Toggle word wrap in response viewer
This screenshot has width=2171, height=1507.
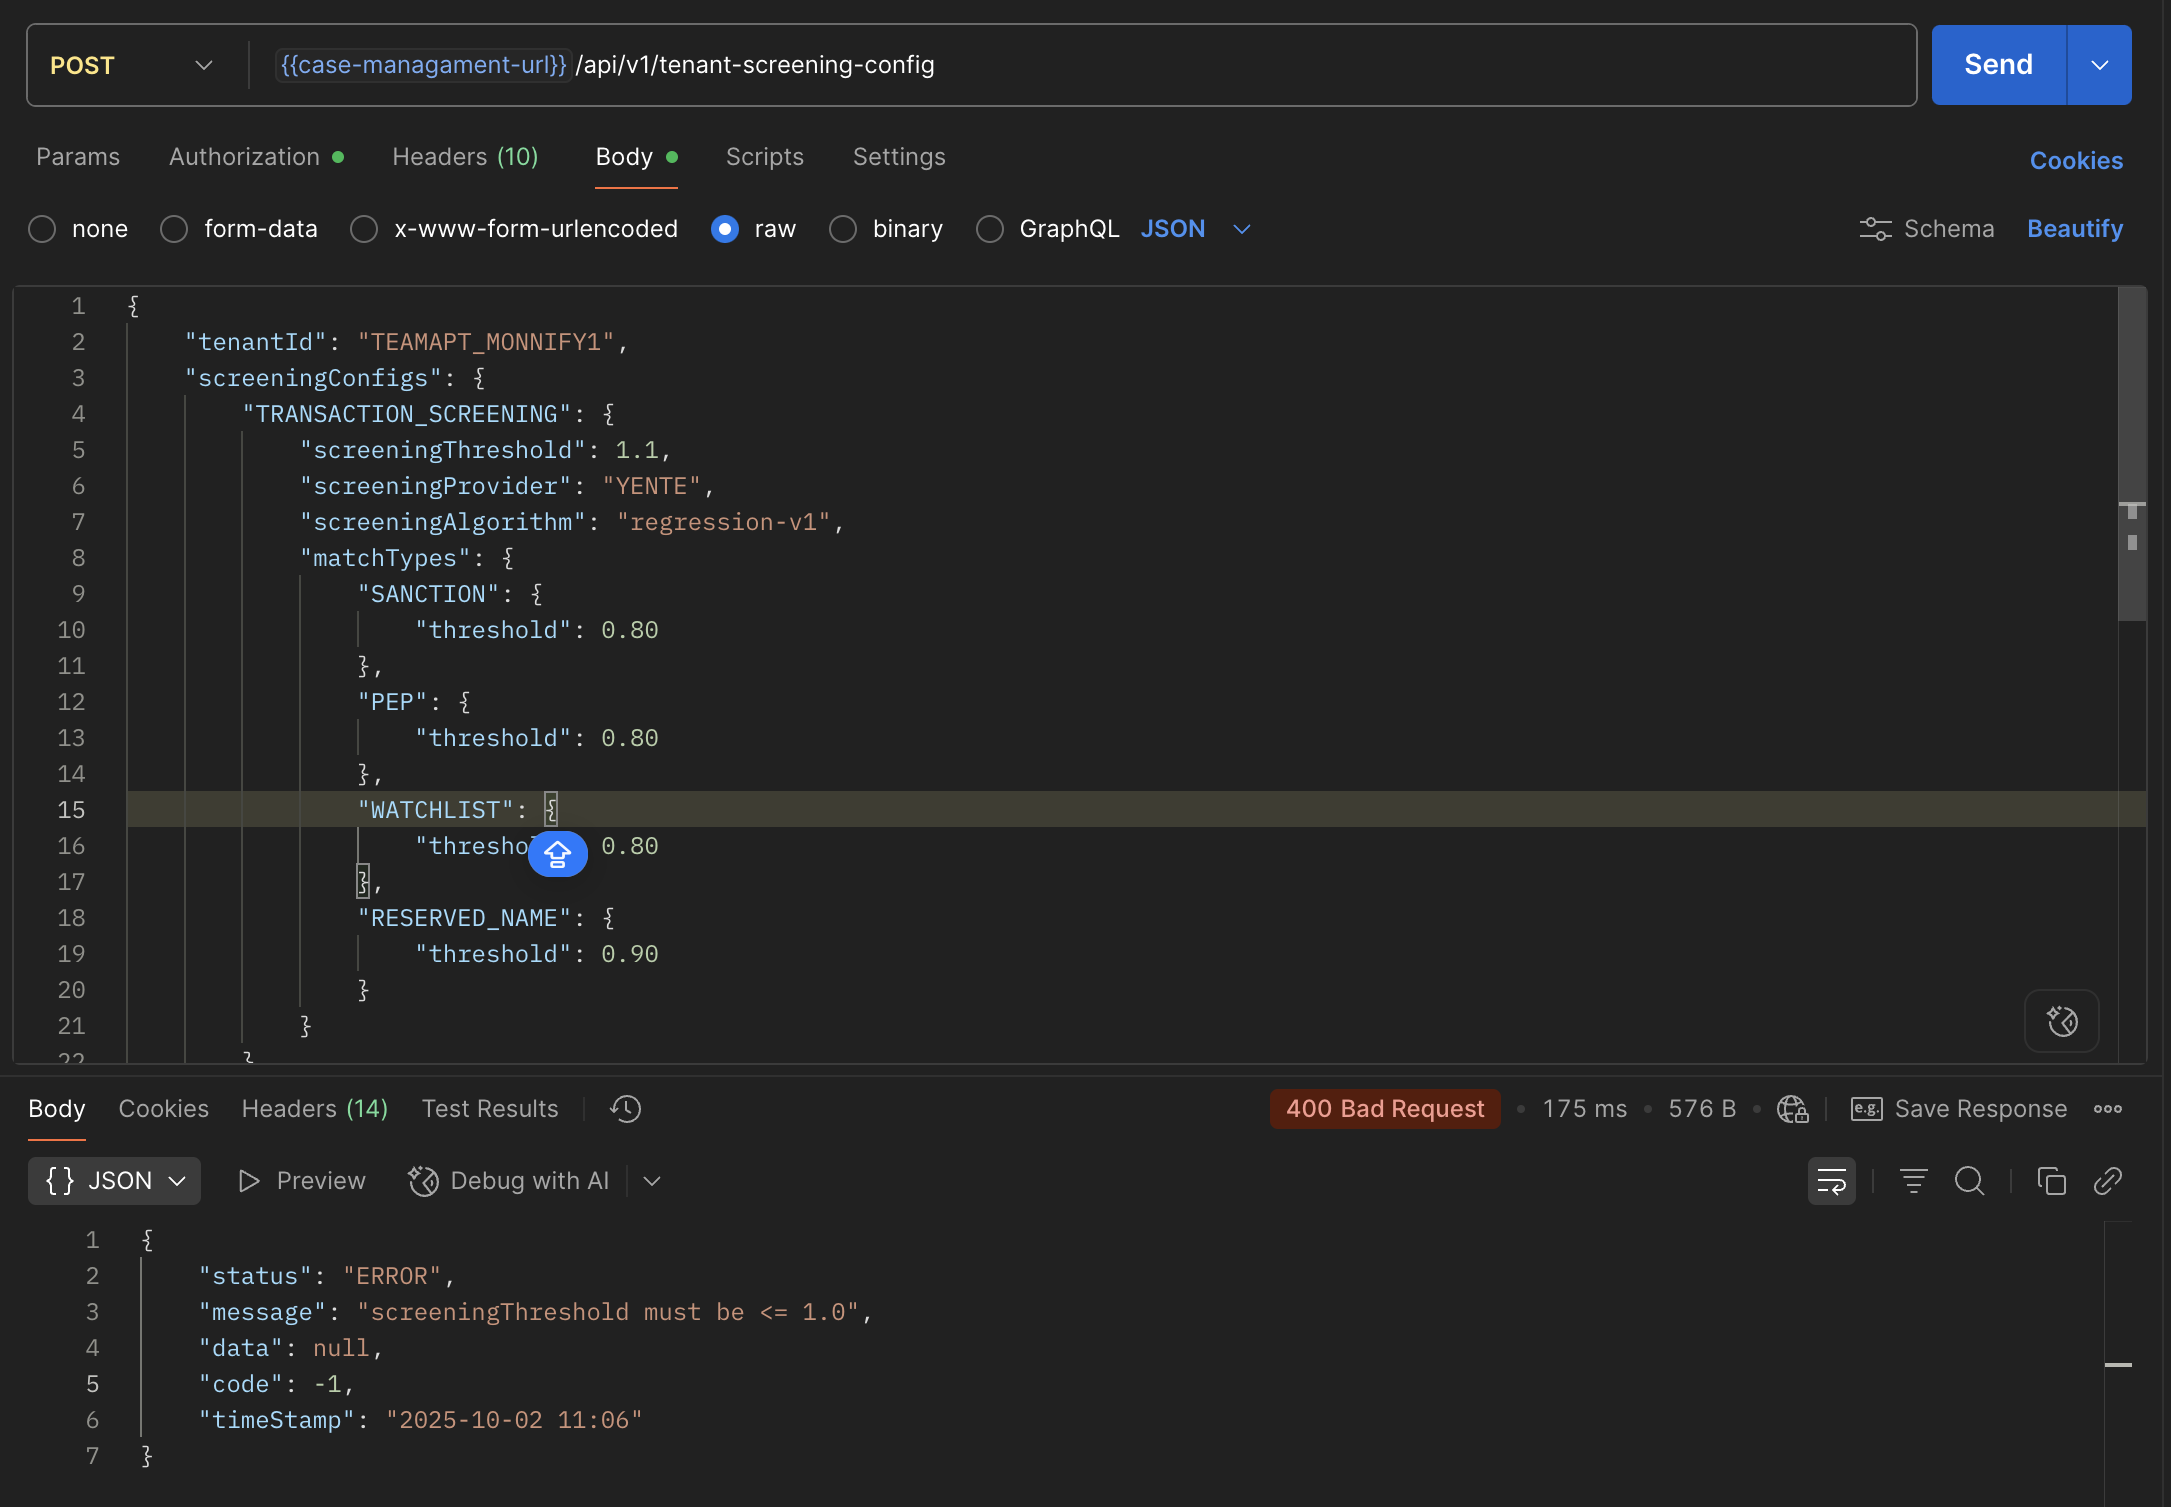click(1831, 1181)
